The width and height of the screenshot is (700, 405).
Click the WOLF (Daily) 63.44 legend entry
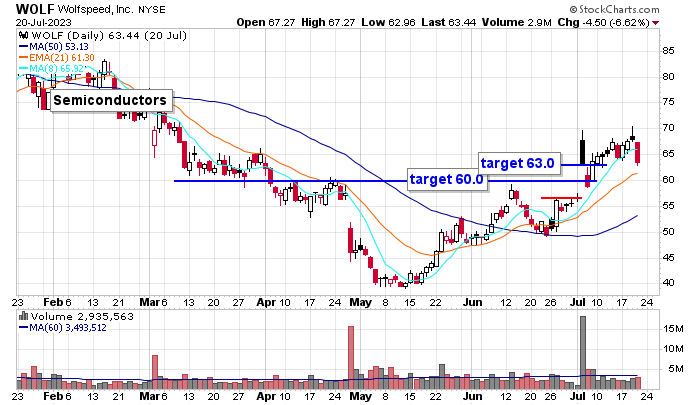pos(109,35)
